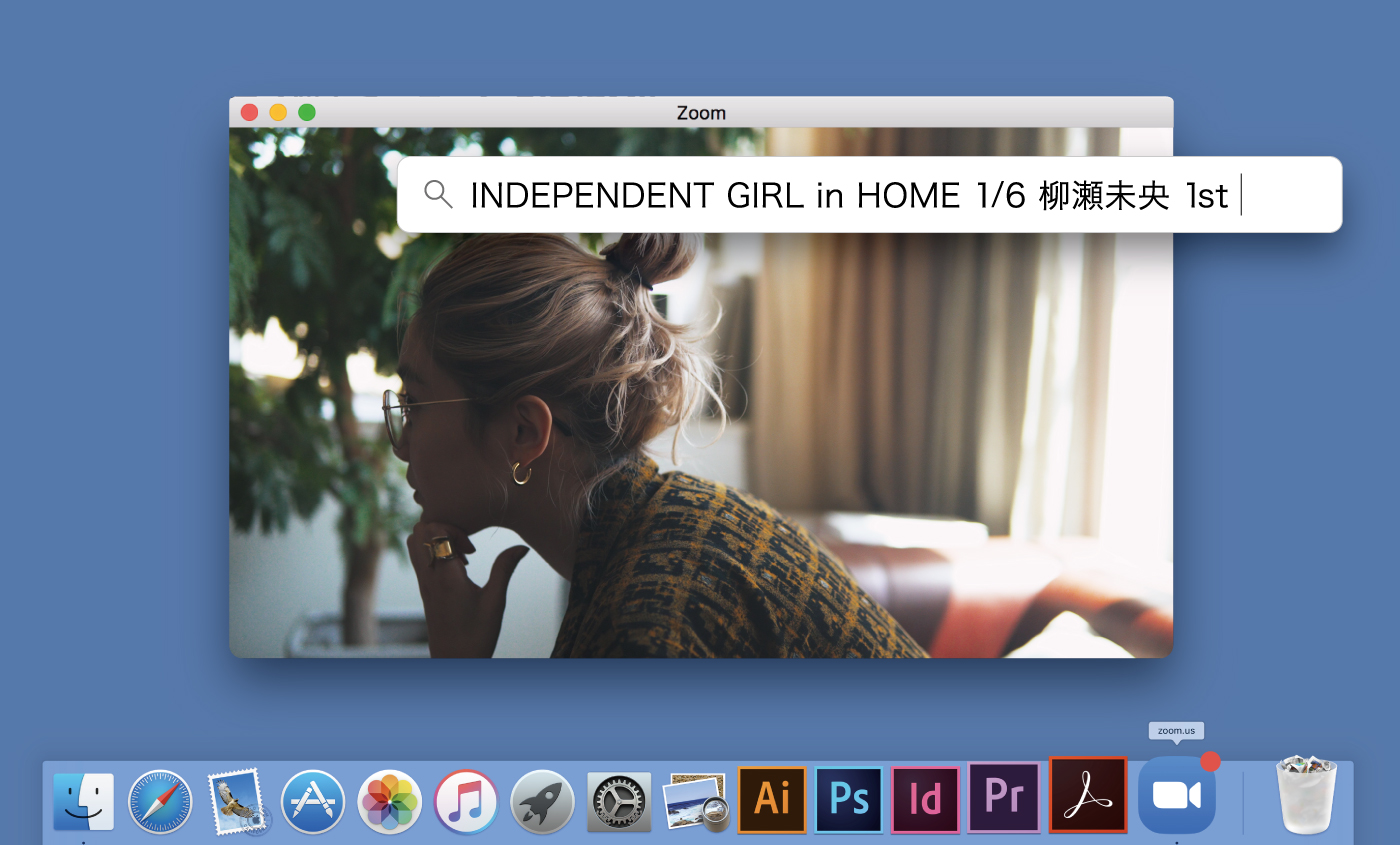Launch the Photos app in the Dock
This screenshot has width=1400, height=845.
tap(390, 801)
